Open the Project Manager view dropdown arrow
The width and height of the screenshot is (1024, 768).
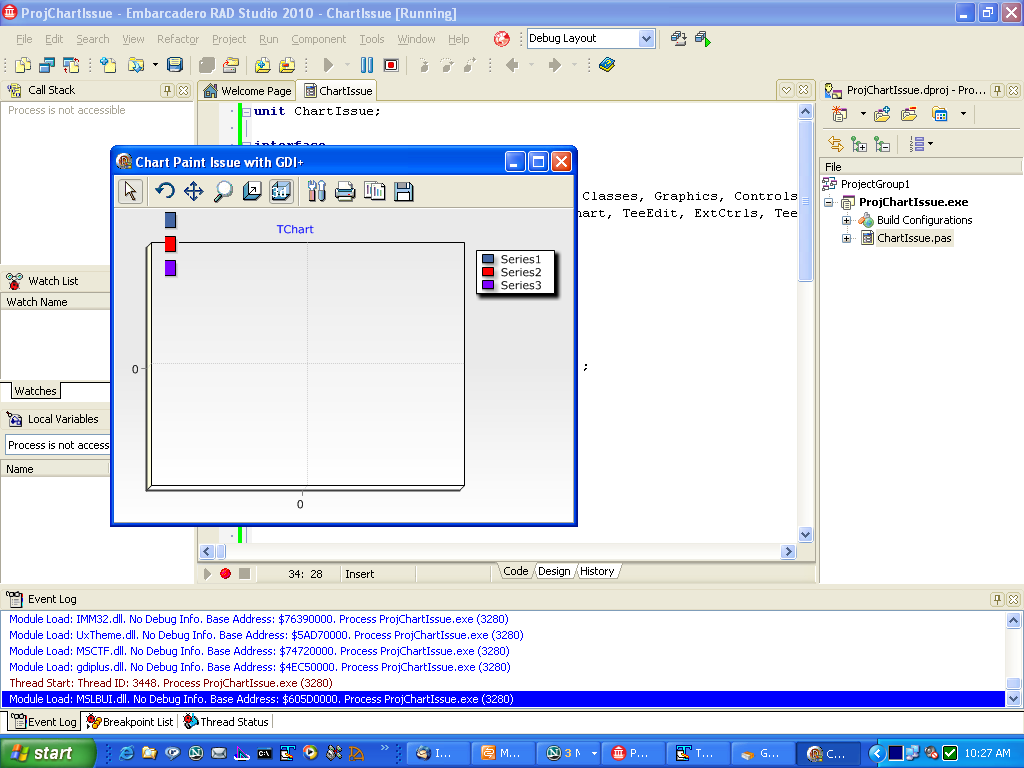(x=963, y=114)
